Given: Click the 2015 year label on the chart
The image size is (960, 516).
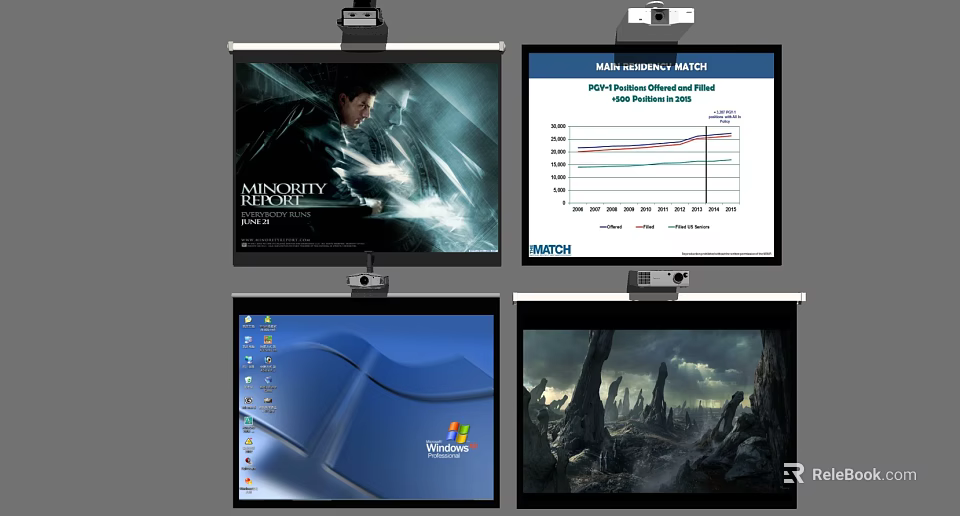Looking at the screenshot, I should (730, 209).
